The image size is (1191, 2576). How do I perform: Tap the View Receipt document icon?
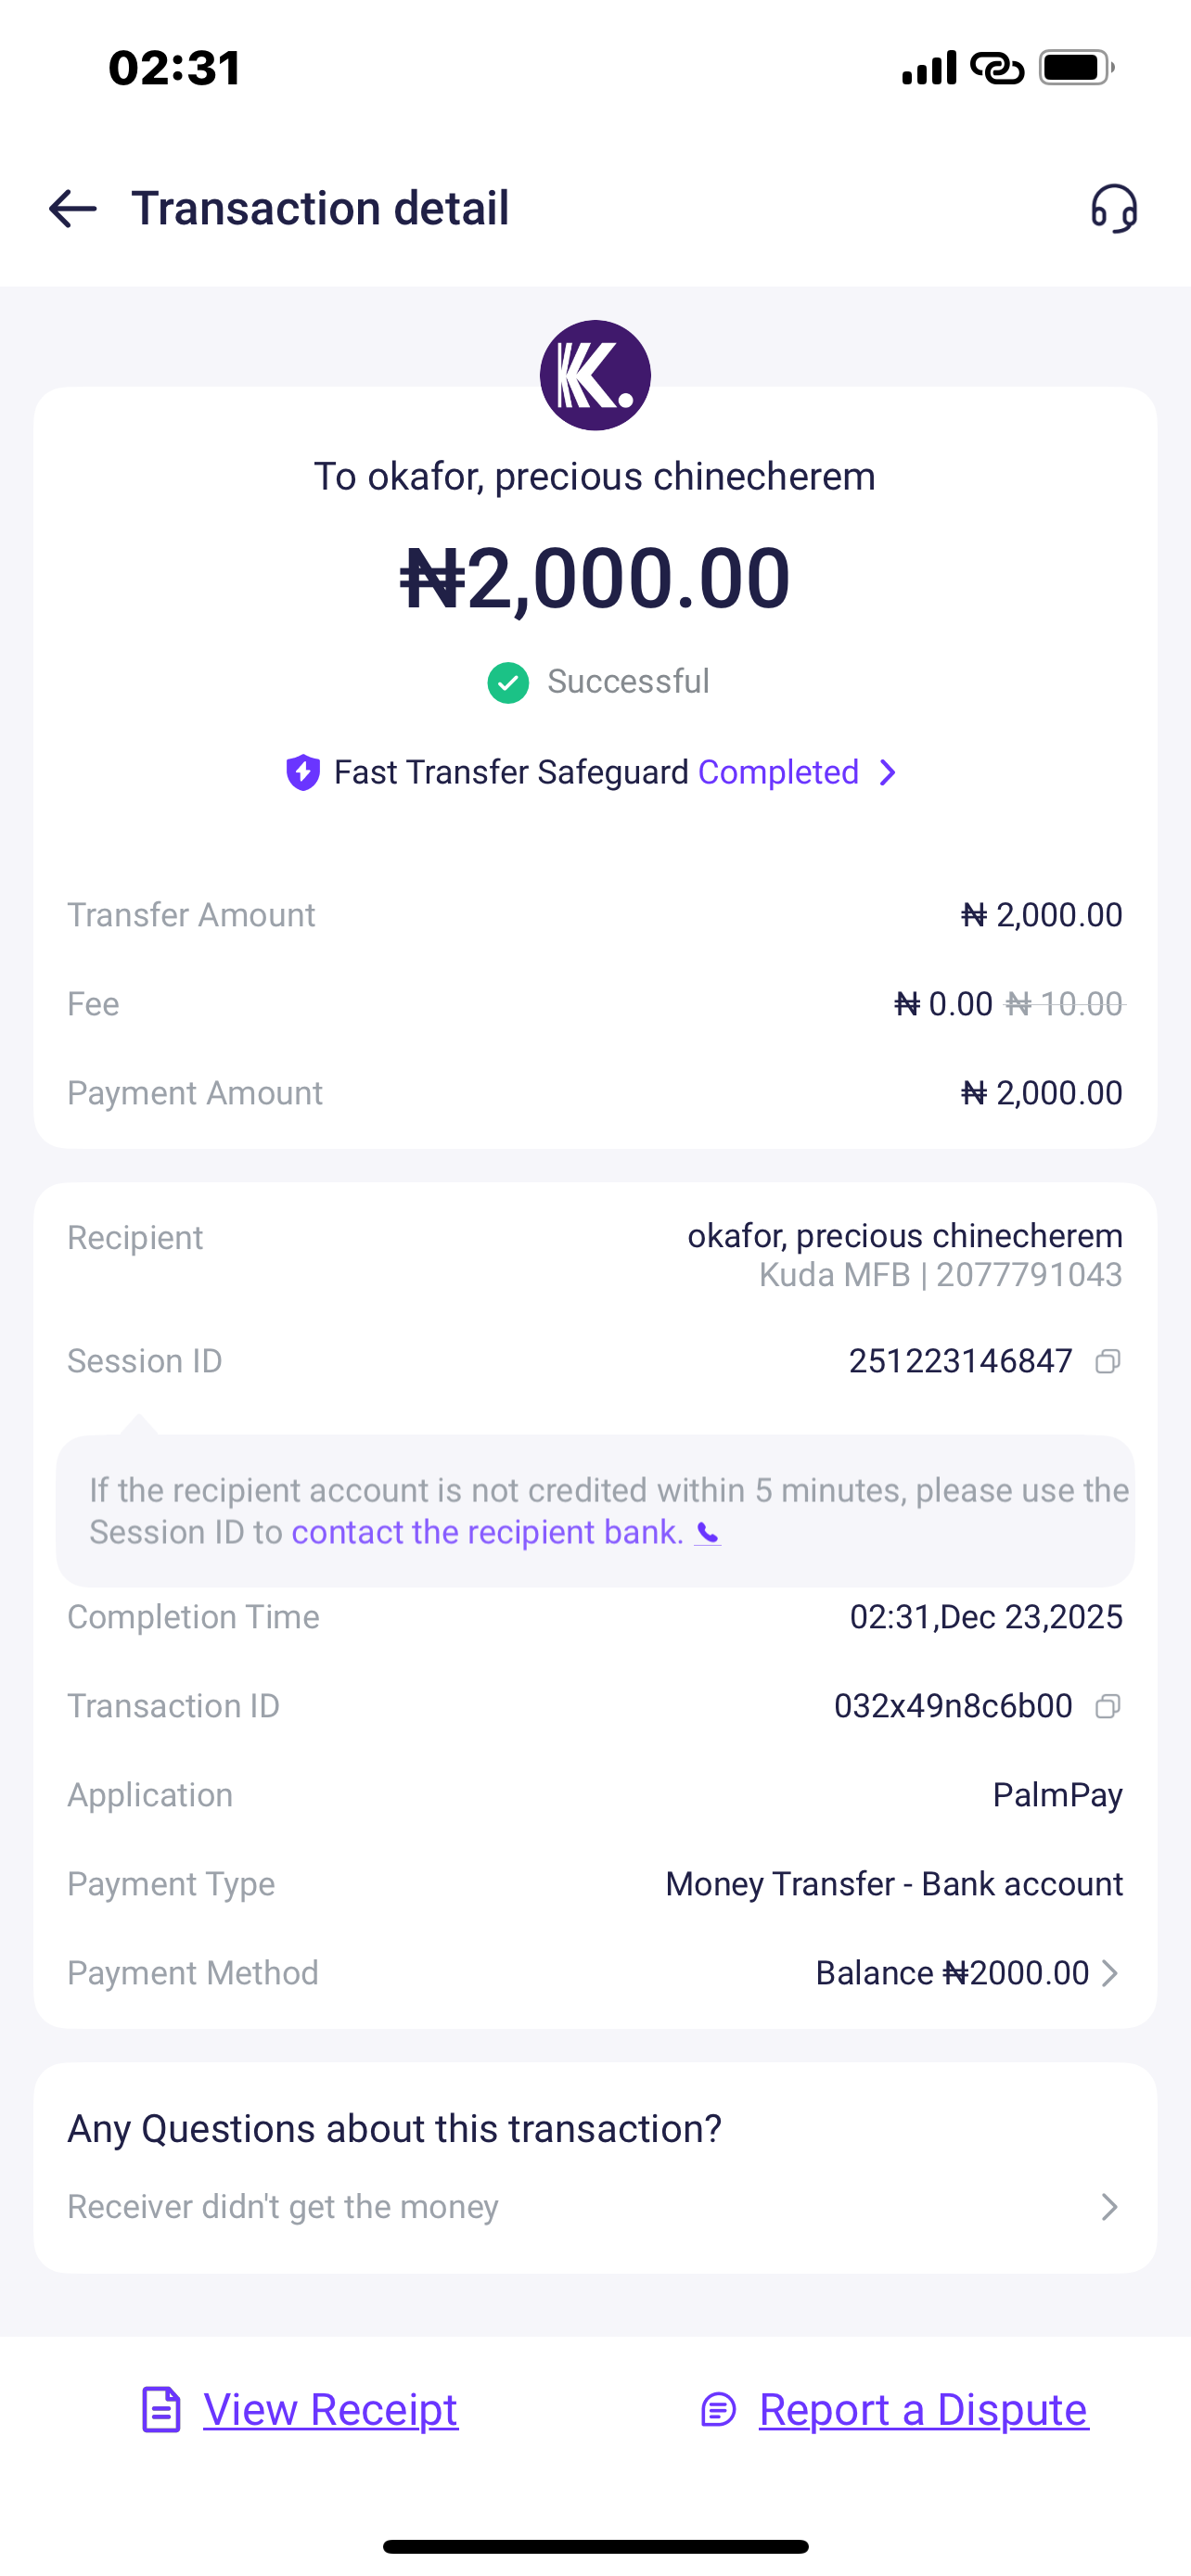pyautogui.click(x=161, y=2409)
